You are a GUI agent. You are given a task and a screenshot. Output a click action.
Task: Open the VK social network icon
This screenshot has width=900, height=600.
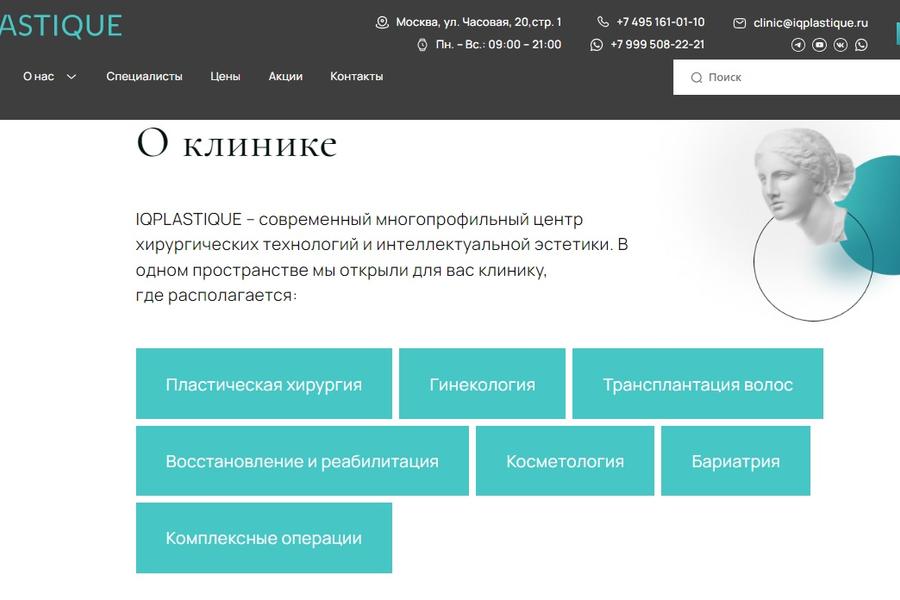pyautogui.click(x=840, y=45)
